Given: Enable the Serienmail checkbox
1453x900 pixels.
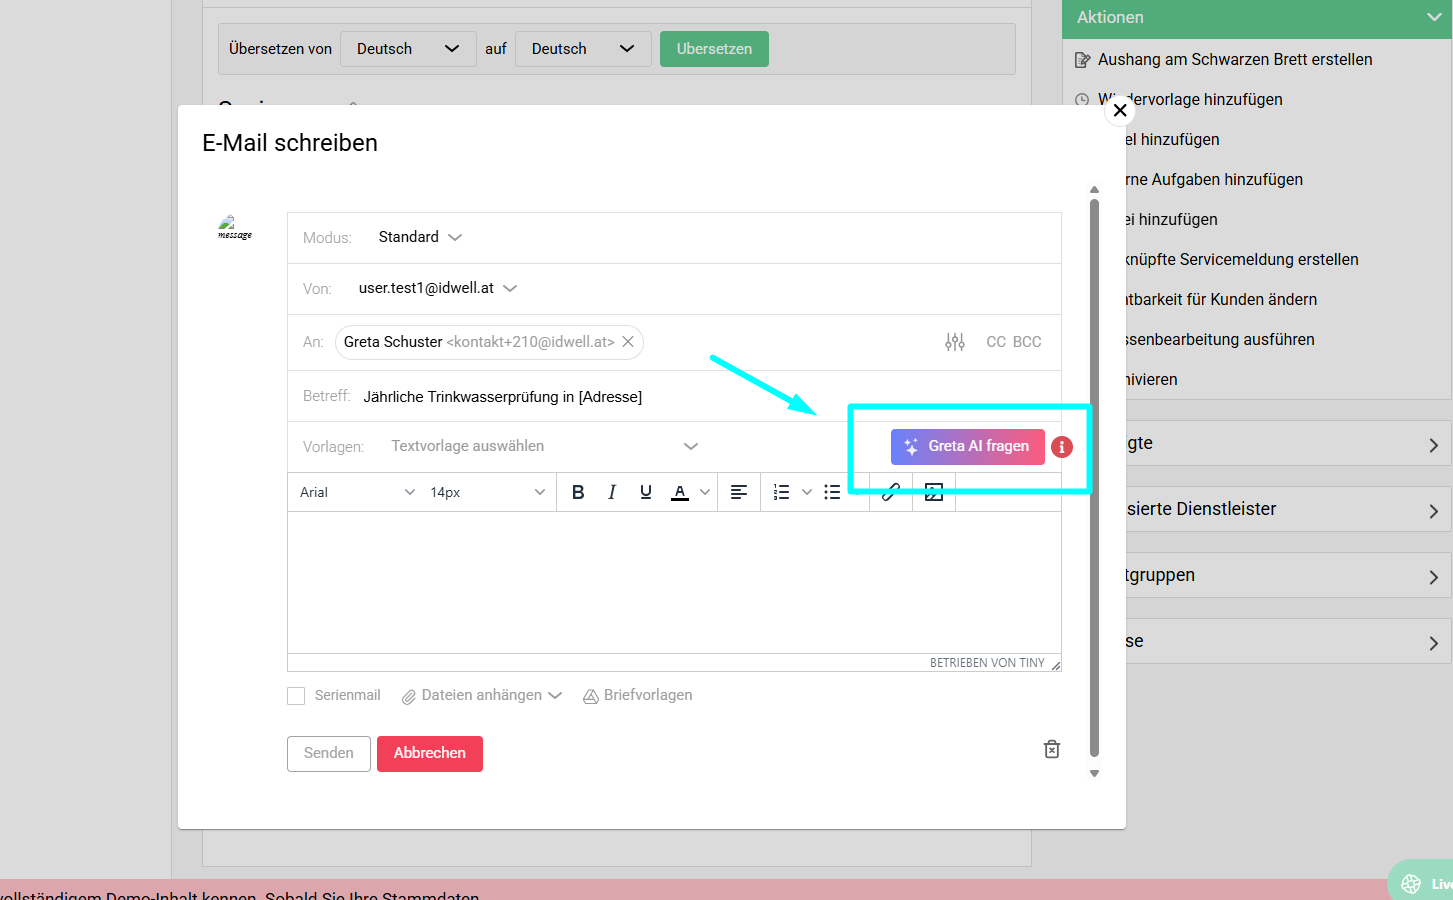Looking at the screenshot, I should click(296, 696).
